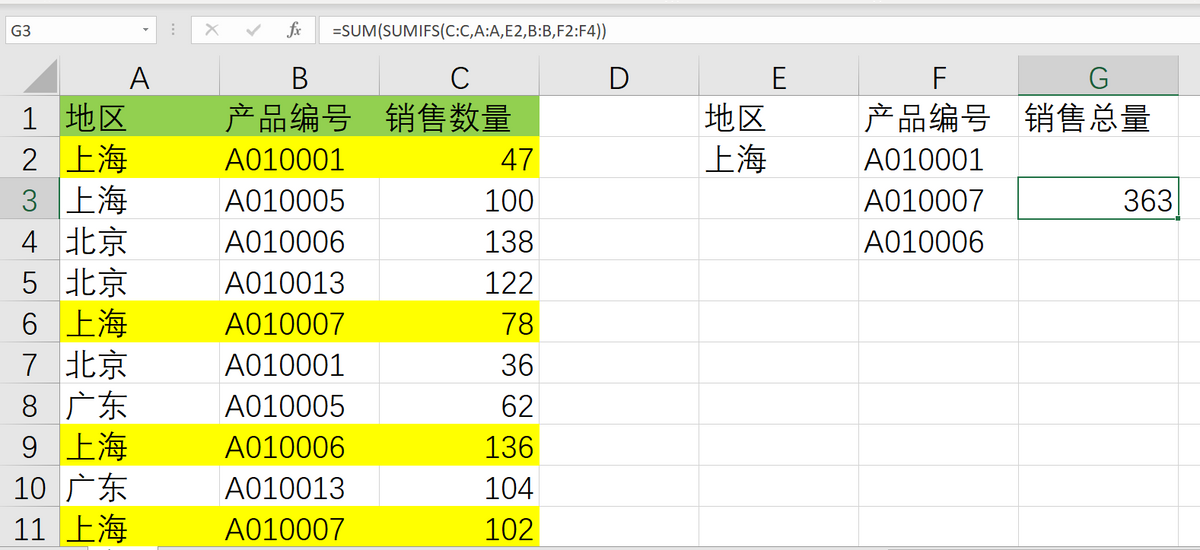Click cell G3 containing 363

coord(1098,200)
